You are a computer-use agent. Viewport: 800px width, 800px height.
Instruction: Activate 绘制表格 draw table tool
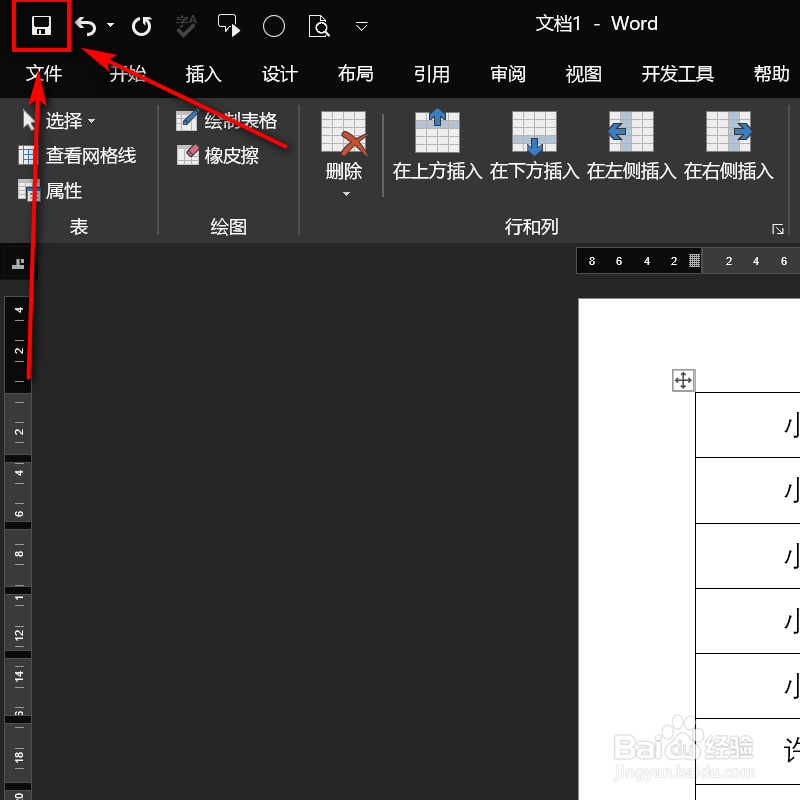point(226,121)
